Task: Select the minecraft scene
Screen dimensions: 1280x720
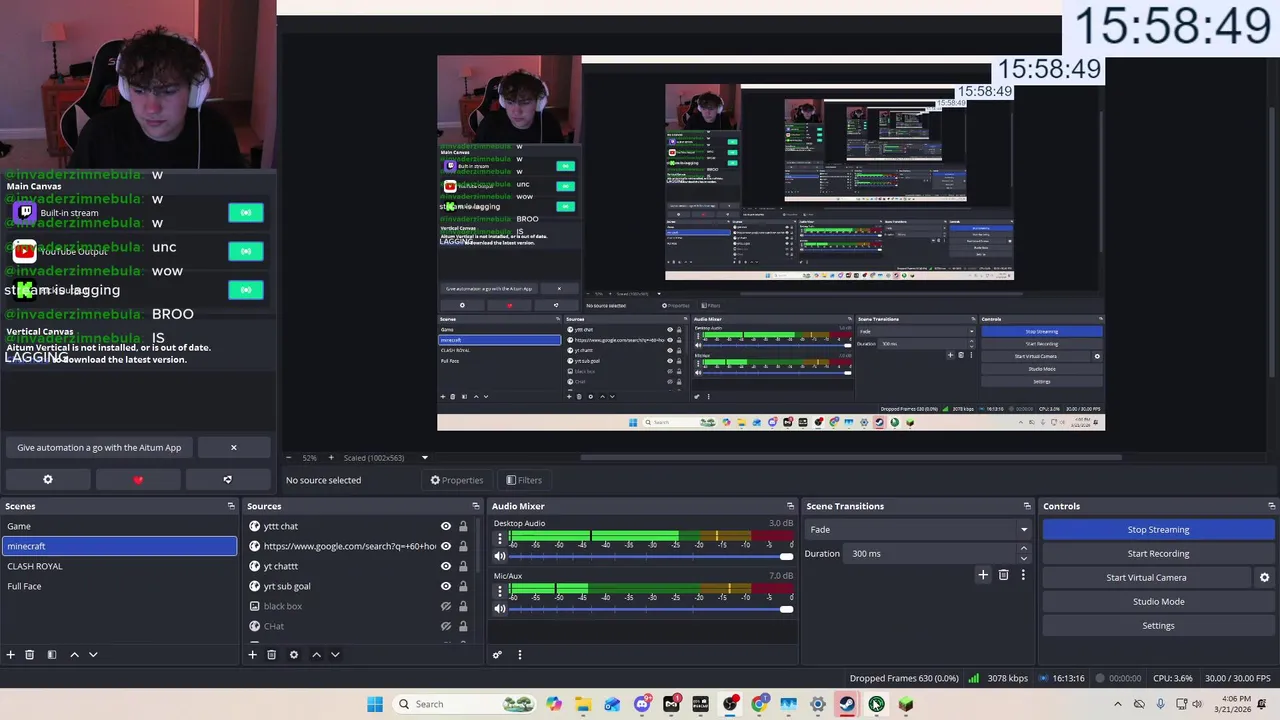Action: tap(119, 546)
